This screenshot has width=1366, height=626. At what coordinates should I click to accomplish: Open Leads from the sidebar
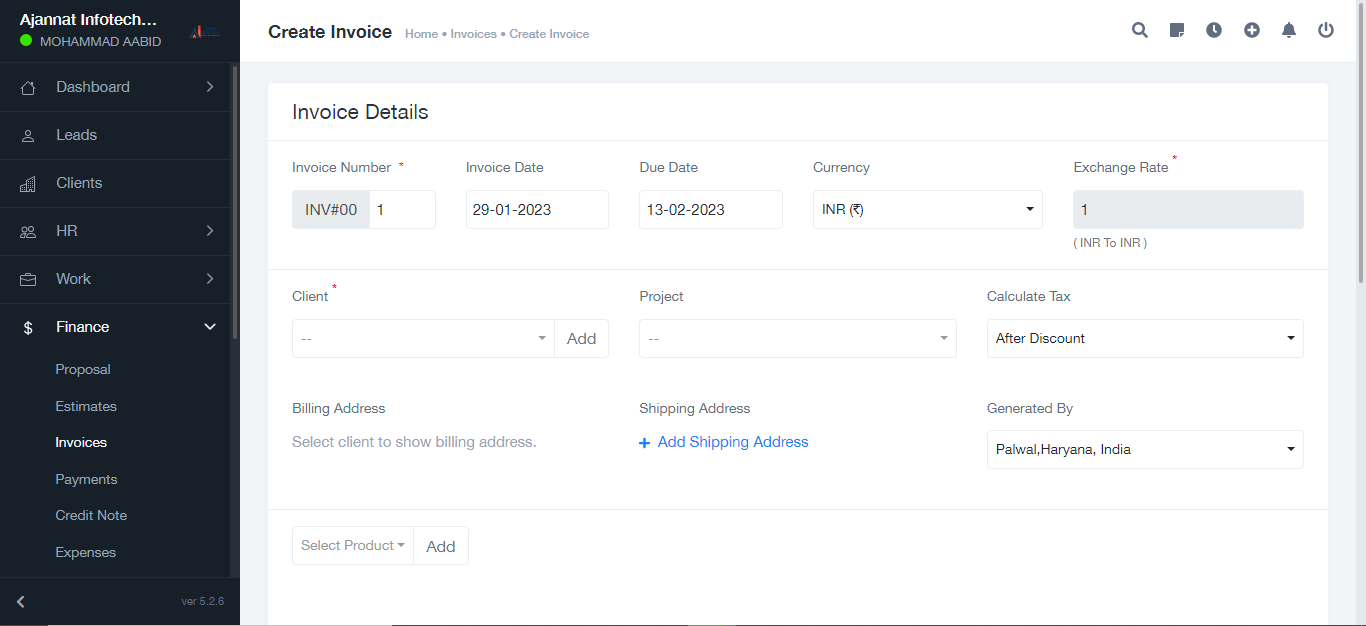pos(76,135)
